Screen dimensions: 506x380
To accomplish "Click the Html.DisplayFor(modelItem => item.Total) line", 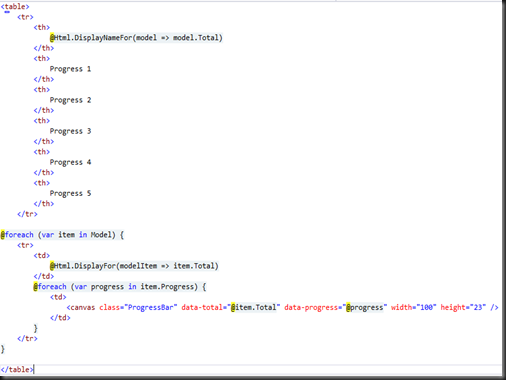I will click(134, 266).
